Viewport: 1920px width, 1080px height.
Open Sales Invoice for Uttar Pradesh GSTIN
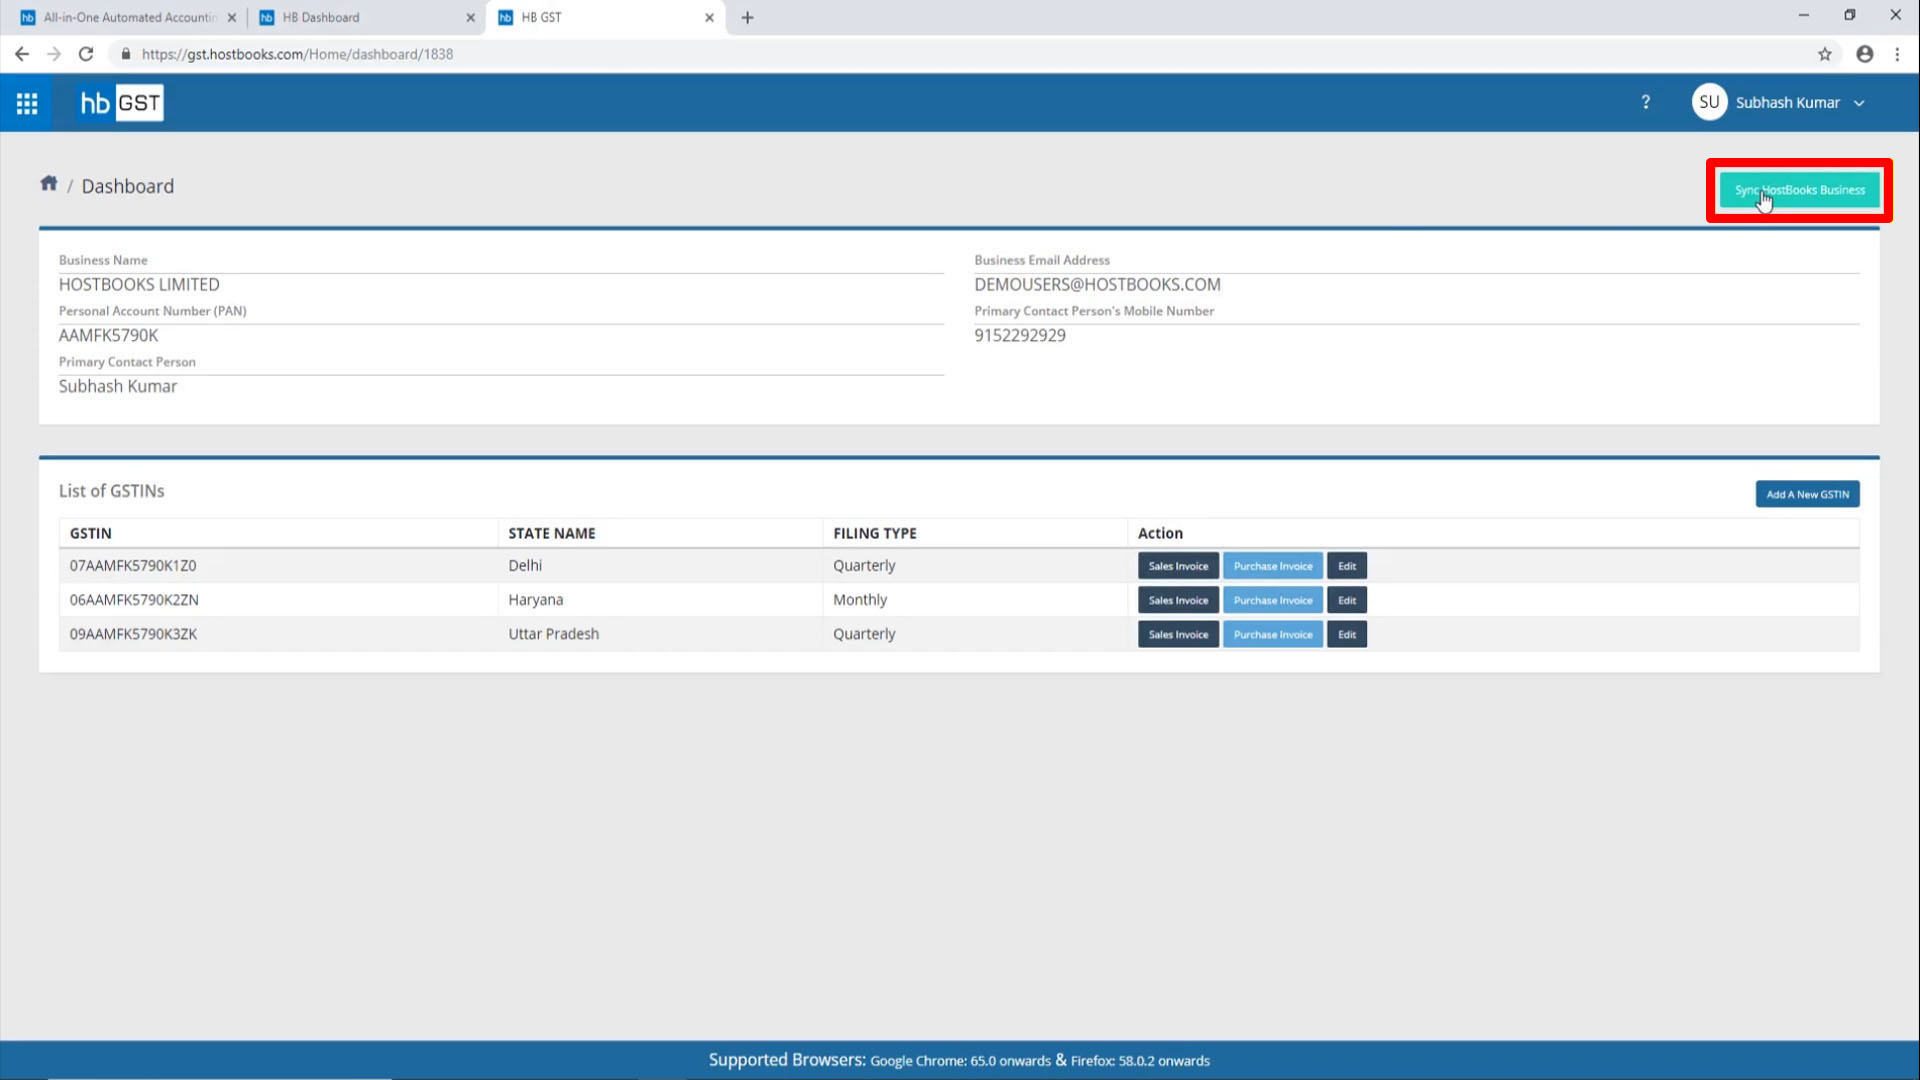coord(1178,634)
